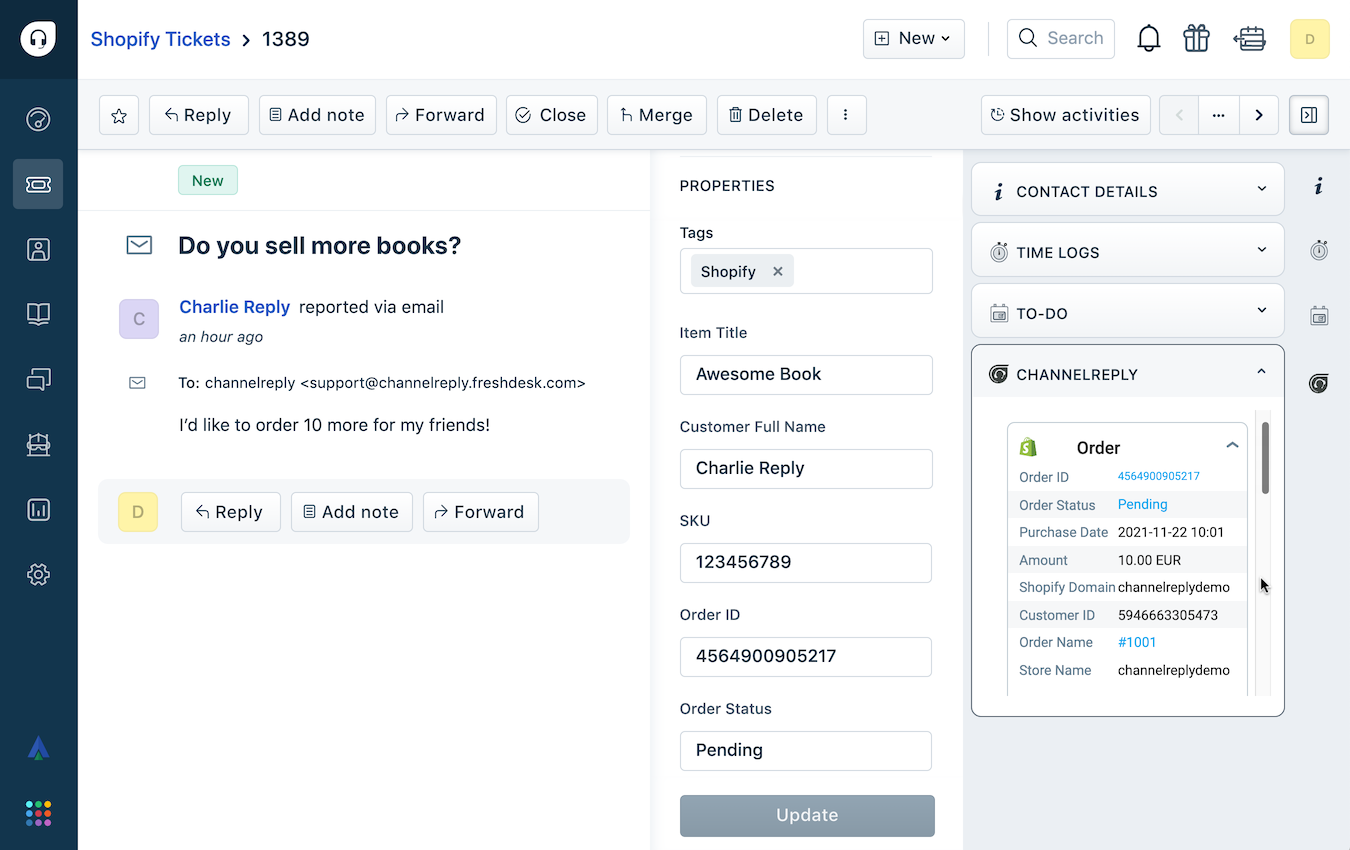Open the Reports chart icon in sidebar
Image resolution: width=1350 pixels, height=850 pixels.
click(x=38, y=509)
